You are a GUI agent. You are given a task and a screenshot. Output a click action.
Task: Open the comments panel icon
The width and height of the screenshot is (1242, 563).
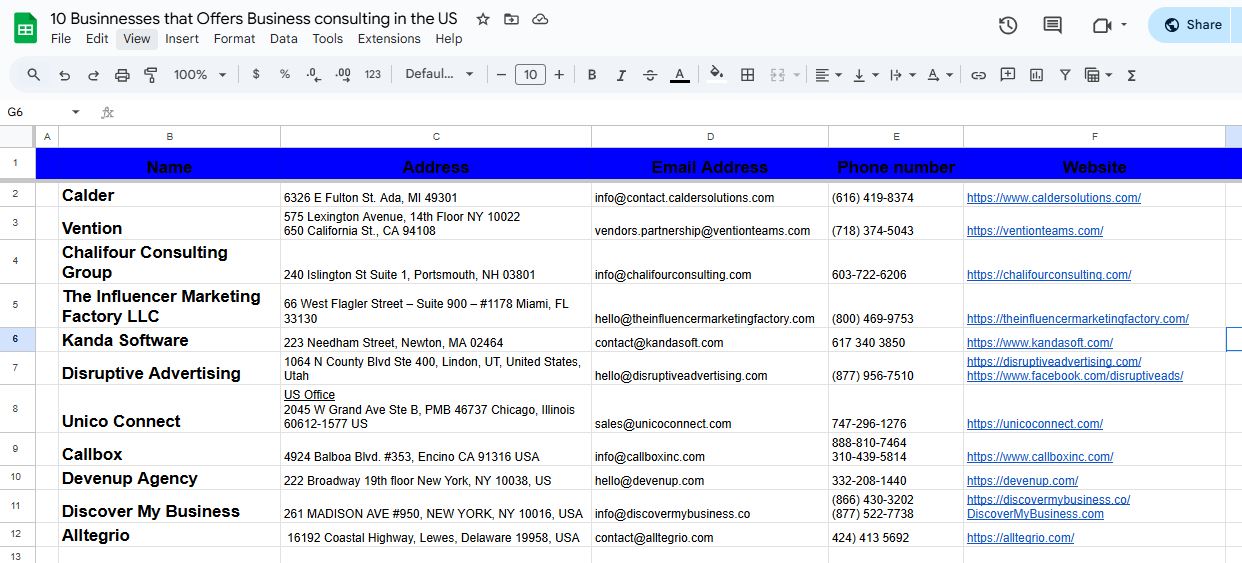click(1052, 25)
